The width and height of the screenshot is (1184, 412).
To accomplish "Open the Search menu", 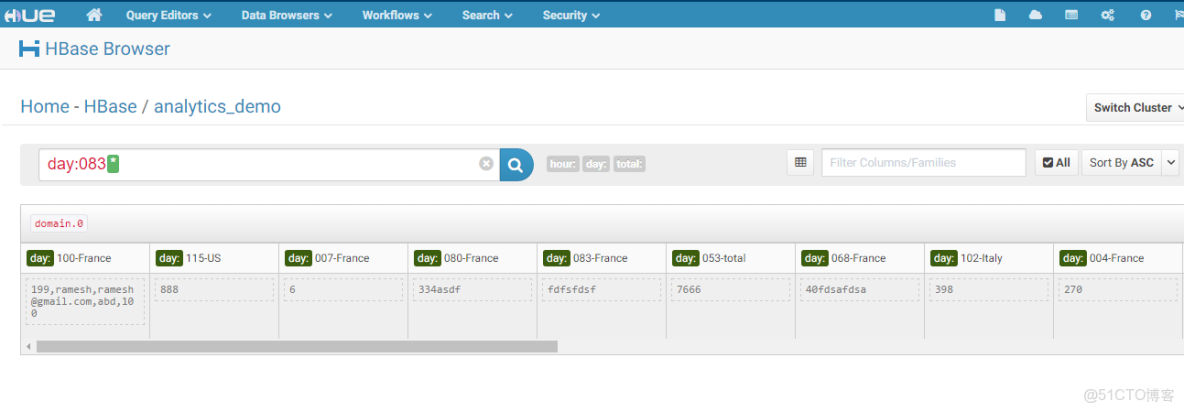I will [x=487, y=15].
